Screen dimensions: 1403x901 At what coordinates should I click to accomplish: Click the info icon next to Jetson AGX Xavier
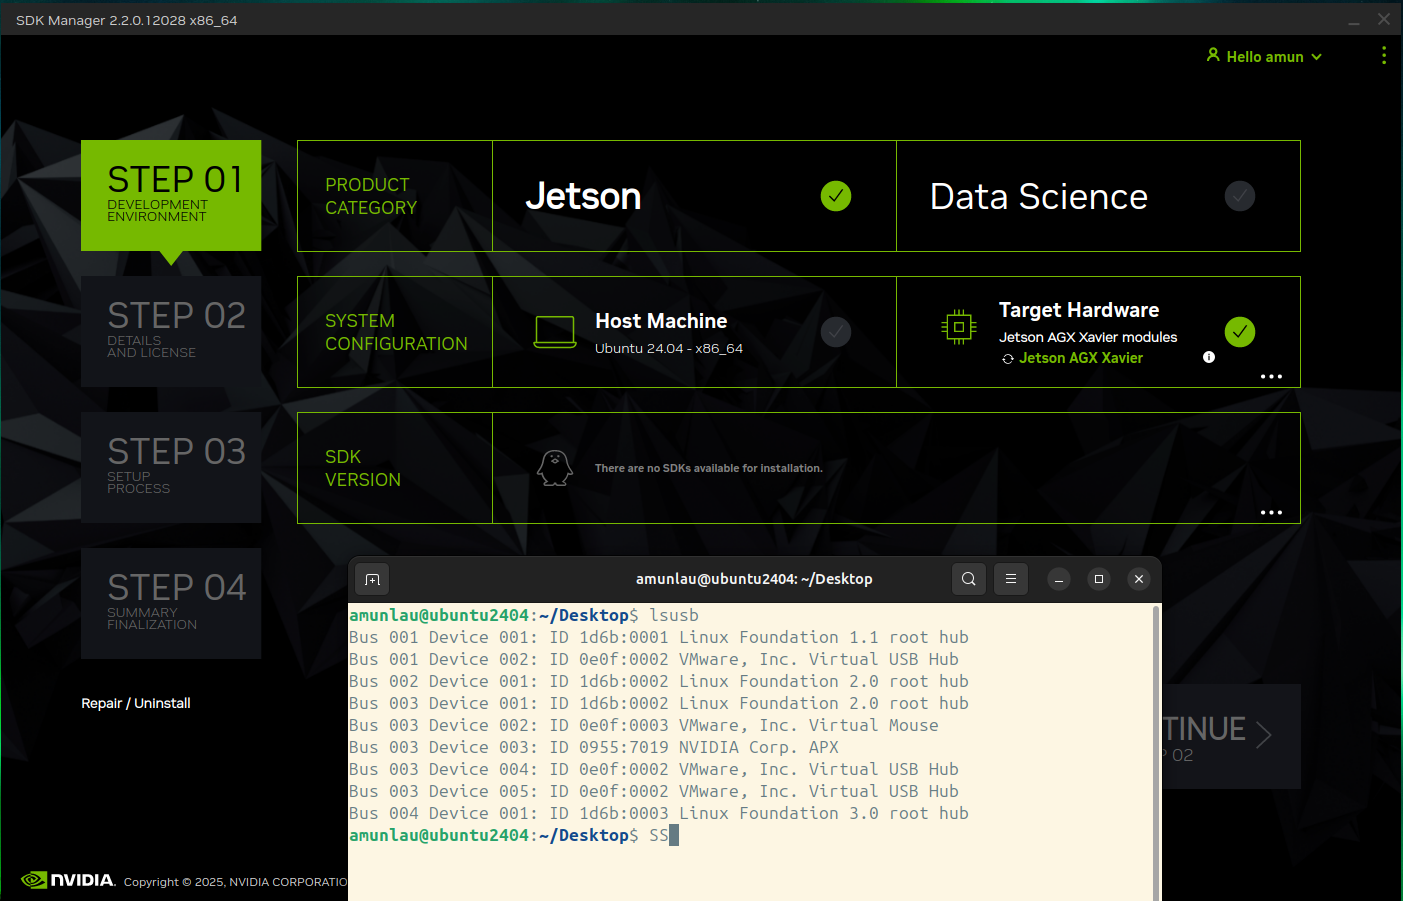(x=1209, y=357)
